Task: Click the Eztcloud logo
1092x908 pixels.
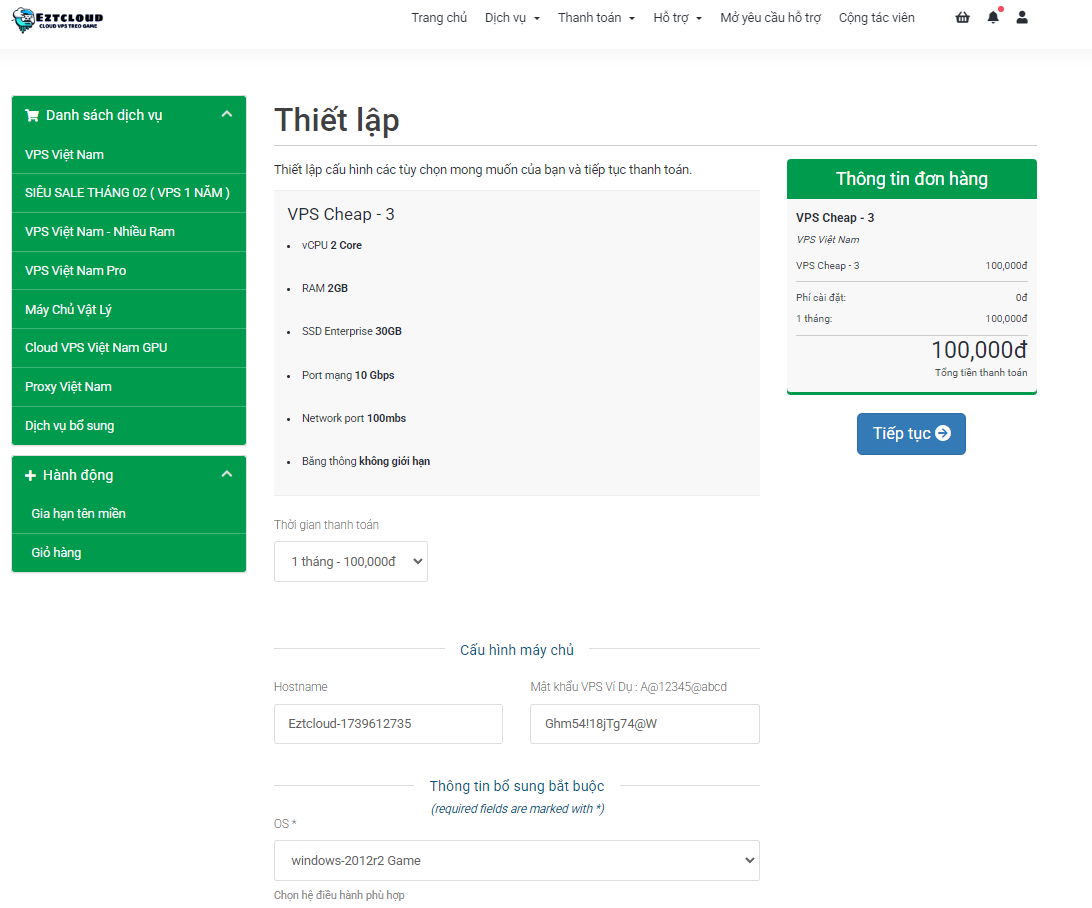Action: 57,18
